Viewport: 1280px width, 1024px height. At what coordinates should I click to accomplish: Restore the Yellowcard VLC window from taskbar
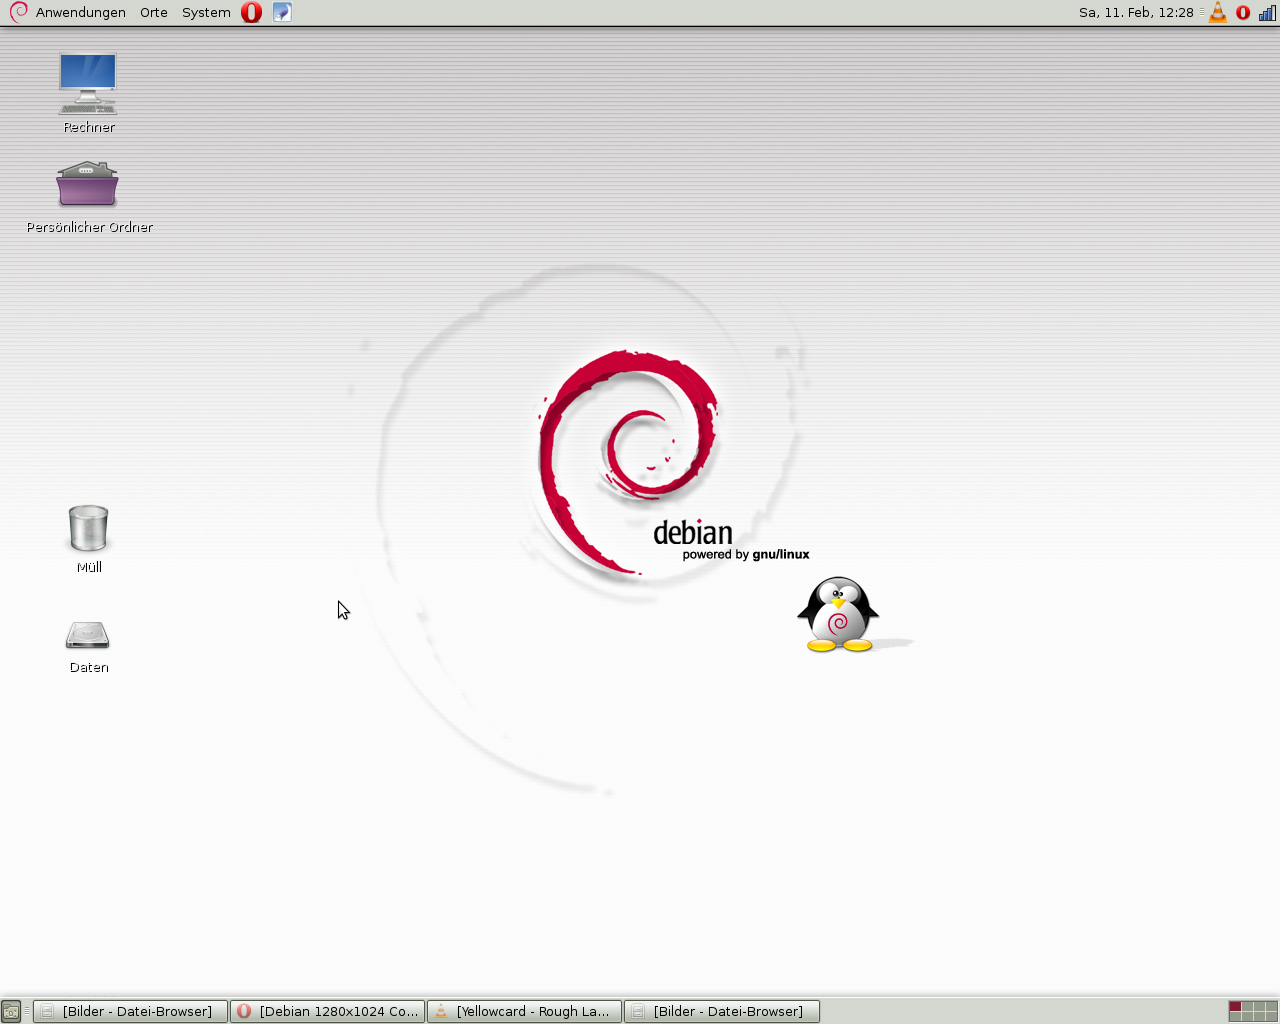click(524, 1012)
